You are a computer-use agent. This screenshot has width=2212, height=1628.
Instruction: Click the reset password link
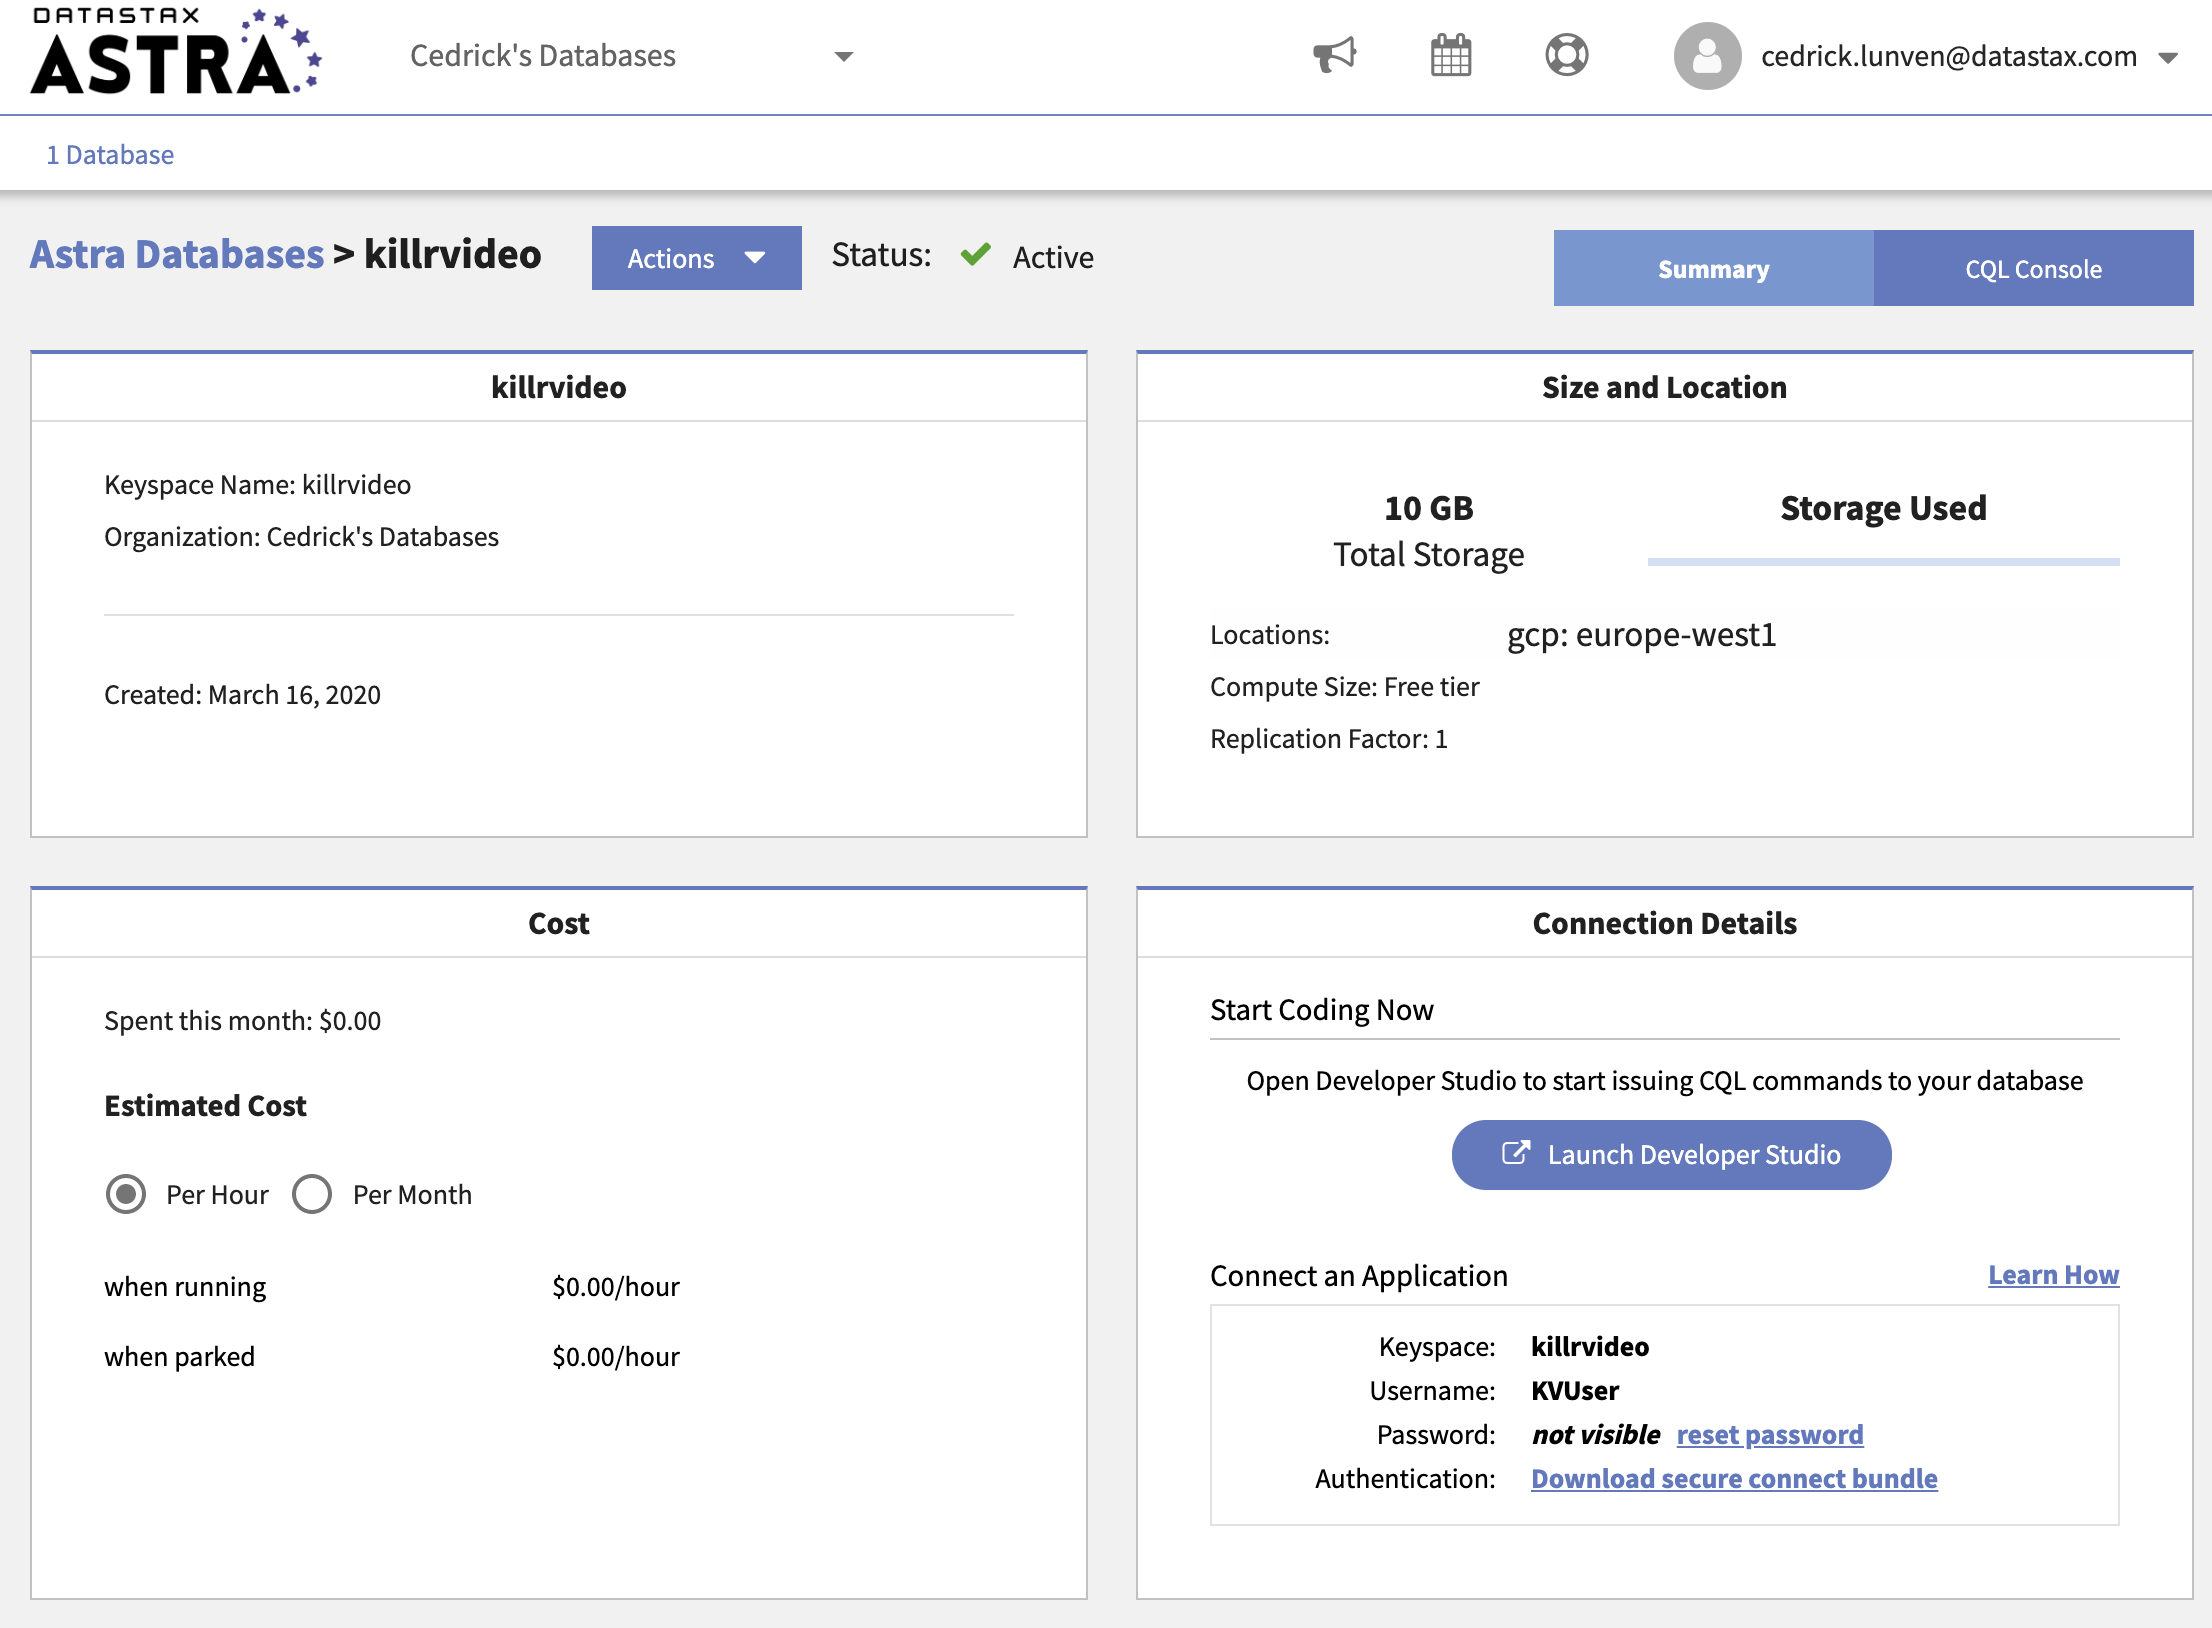[1769, 1435]
